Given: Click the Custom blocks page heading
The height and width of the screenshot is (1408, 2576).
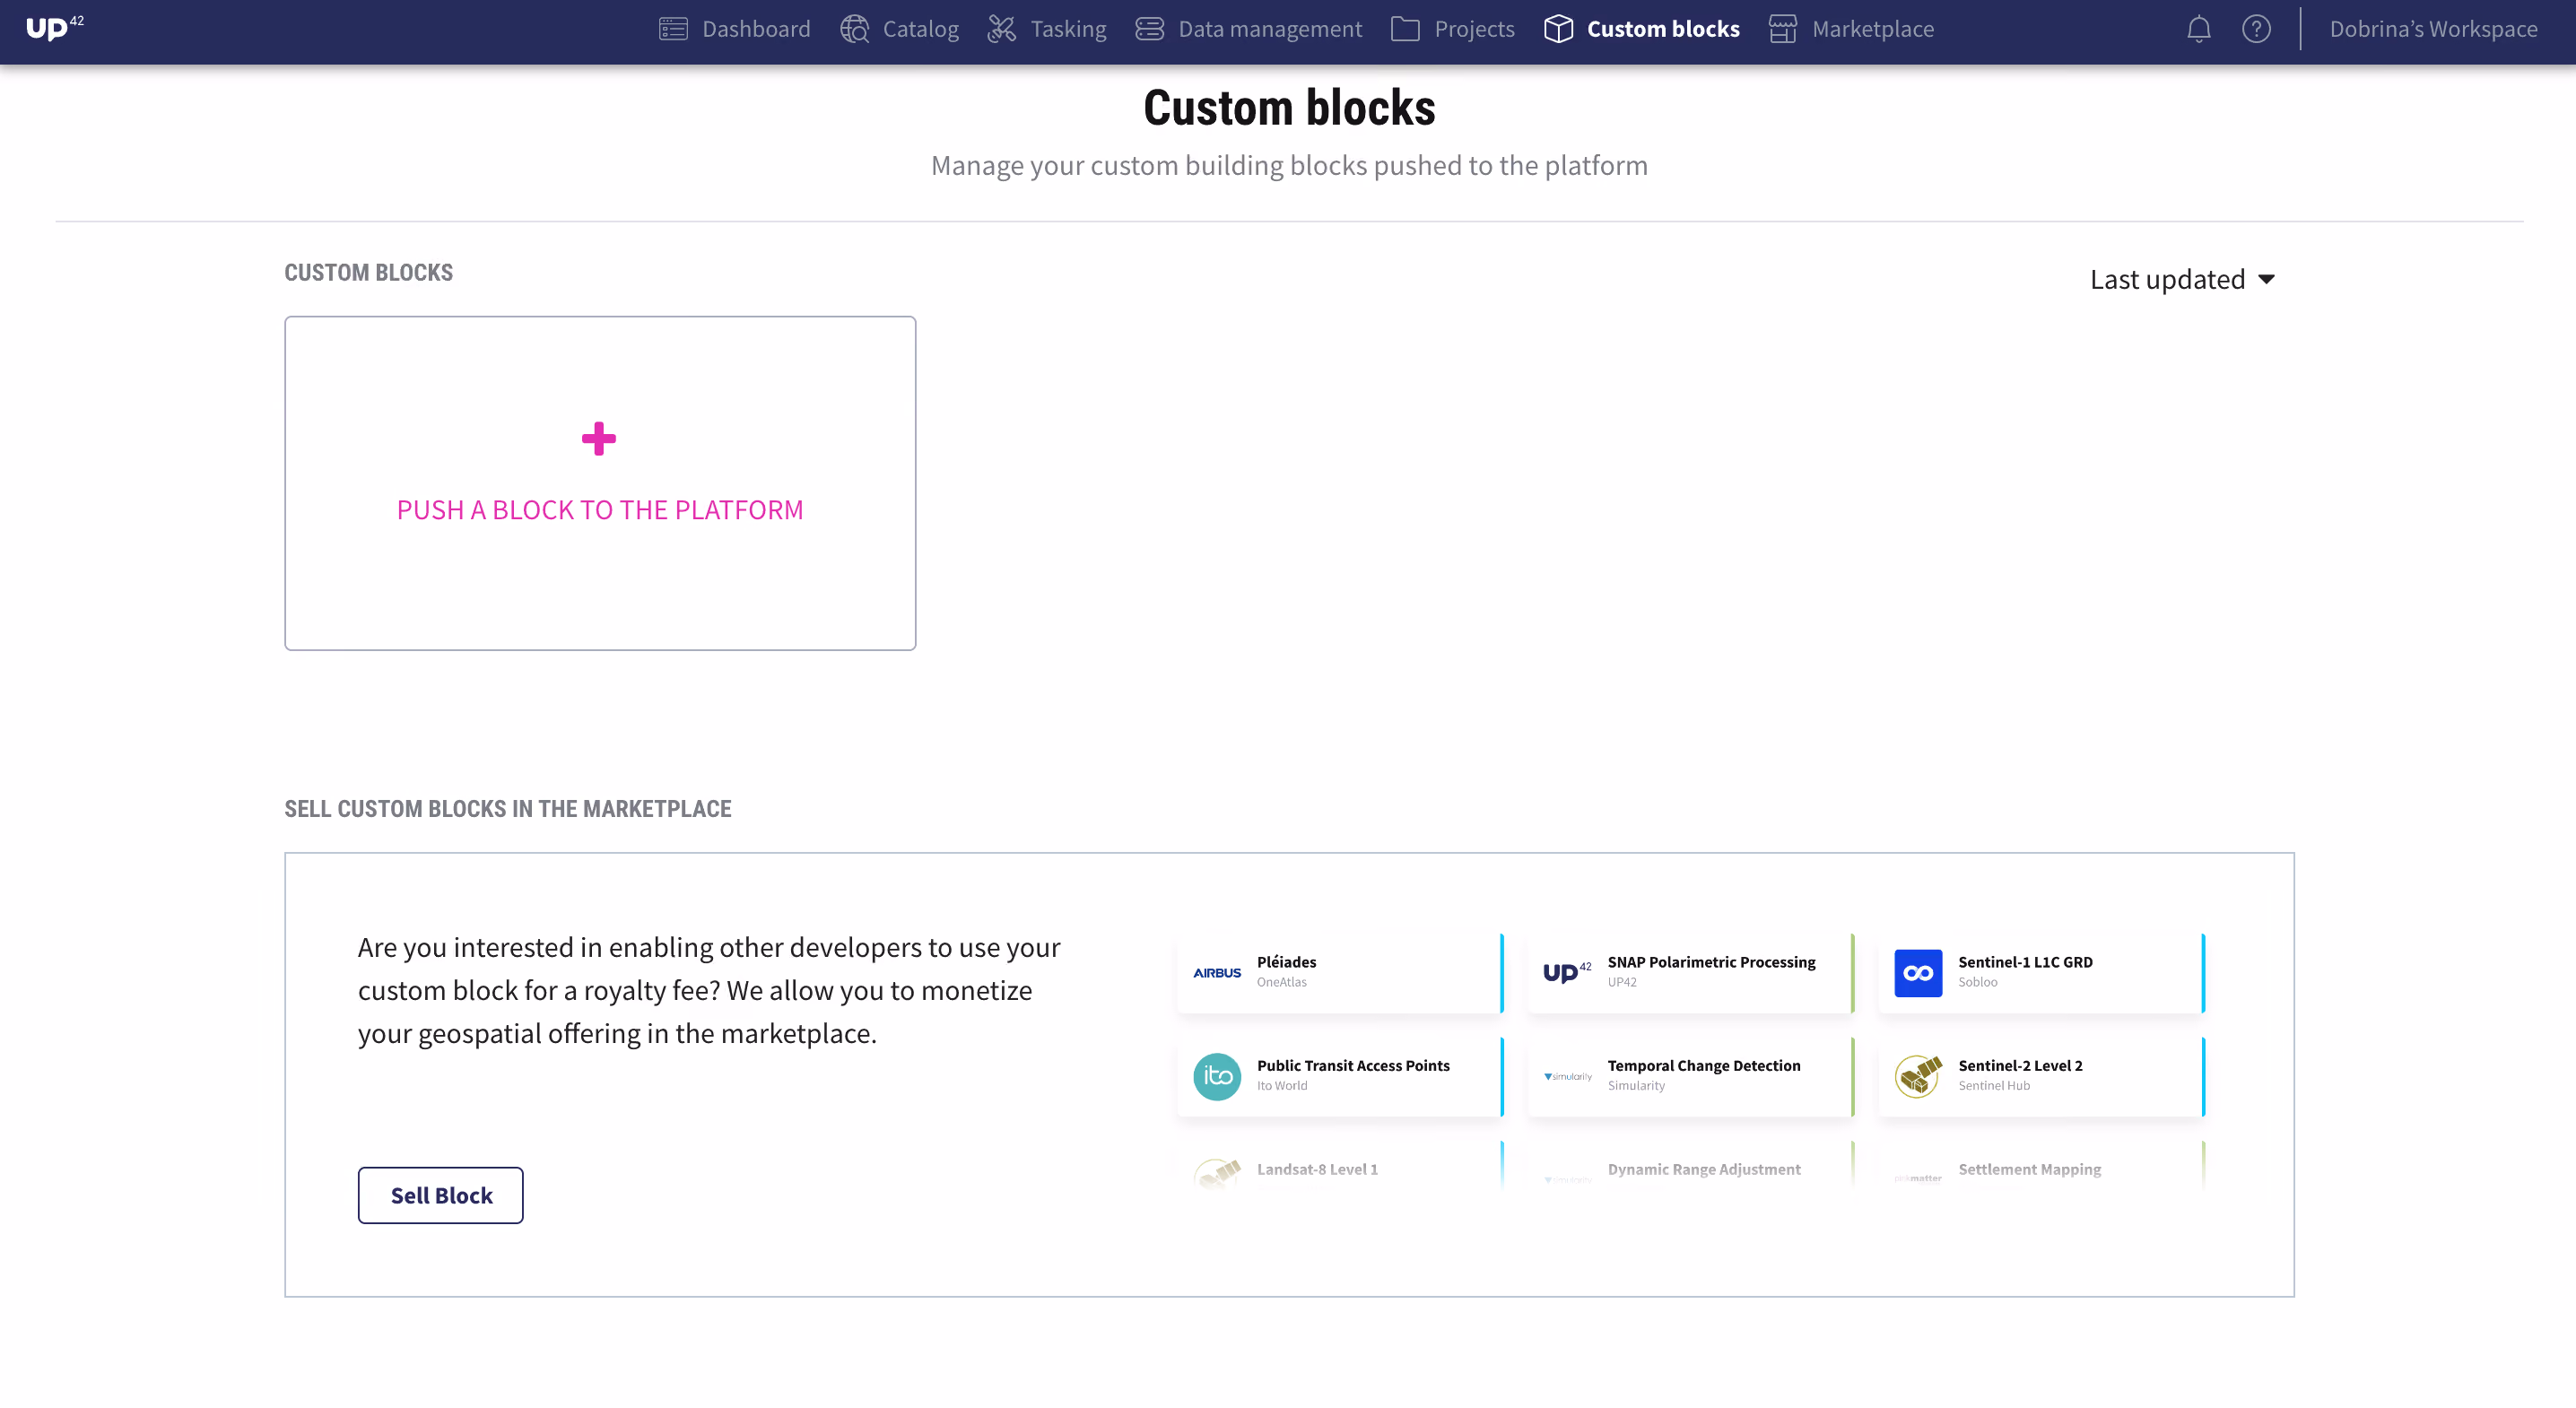Looking at the screenshot, I should click(x=1289, y=107).
